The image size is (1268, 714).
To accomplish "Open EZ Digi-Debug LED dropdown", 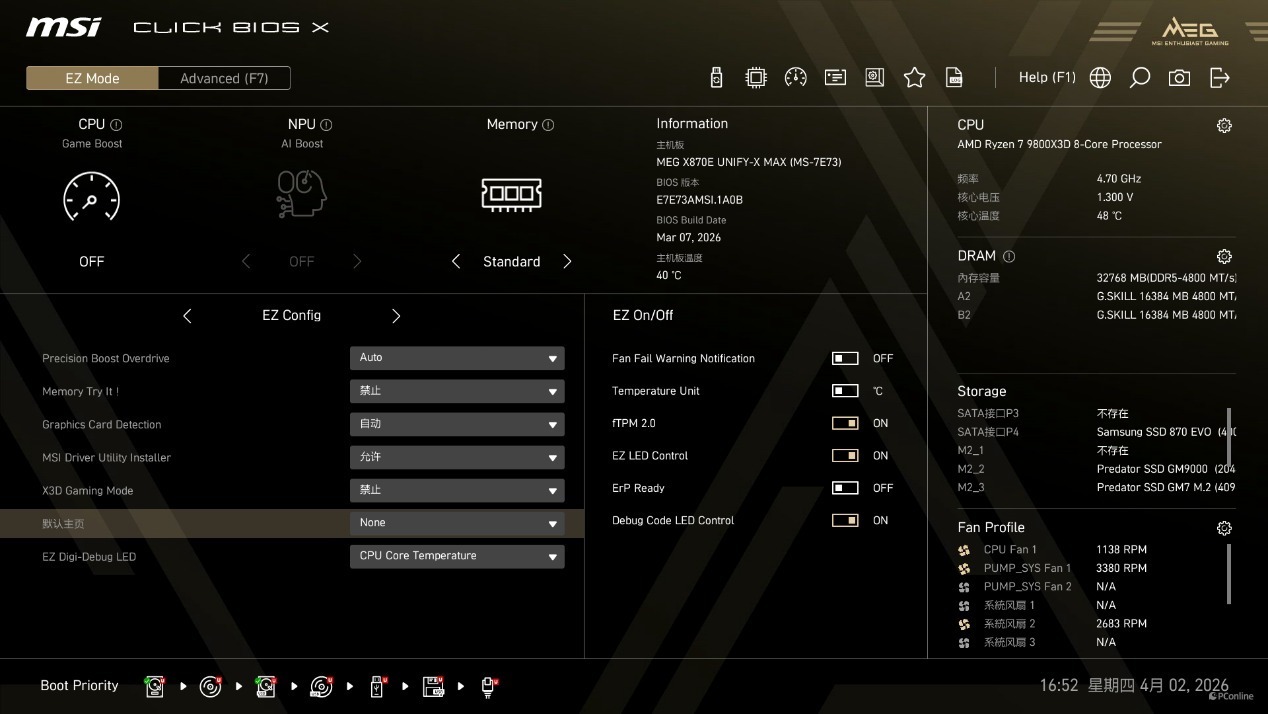I will click(457, 556).
